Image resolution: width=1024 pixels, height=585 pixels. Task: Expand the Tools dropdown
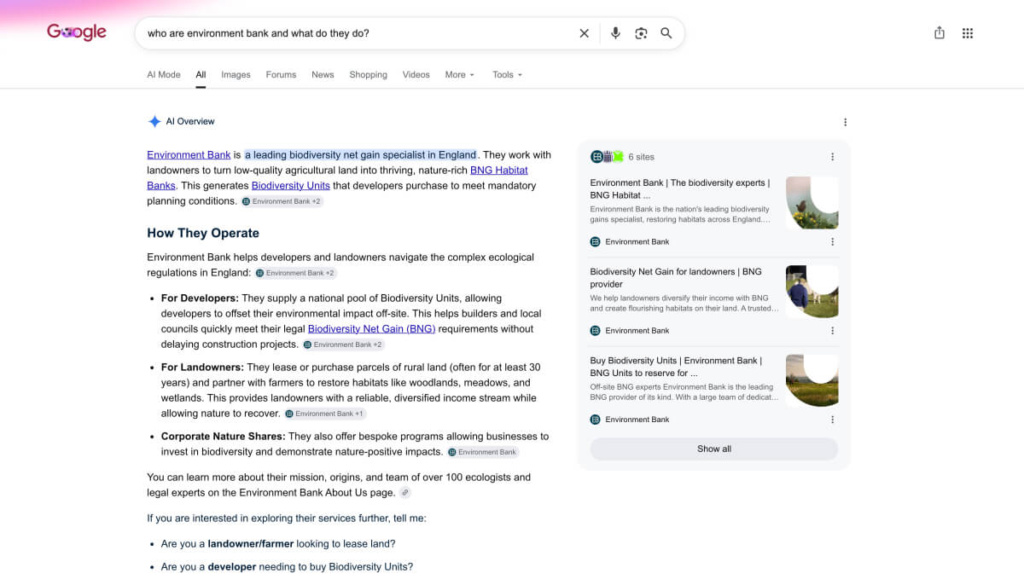click(507, 74)
